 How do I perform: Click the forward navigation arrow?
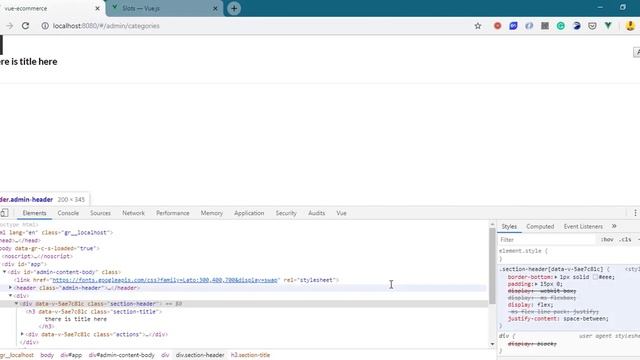pos(9,26)
